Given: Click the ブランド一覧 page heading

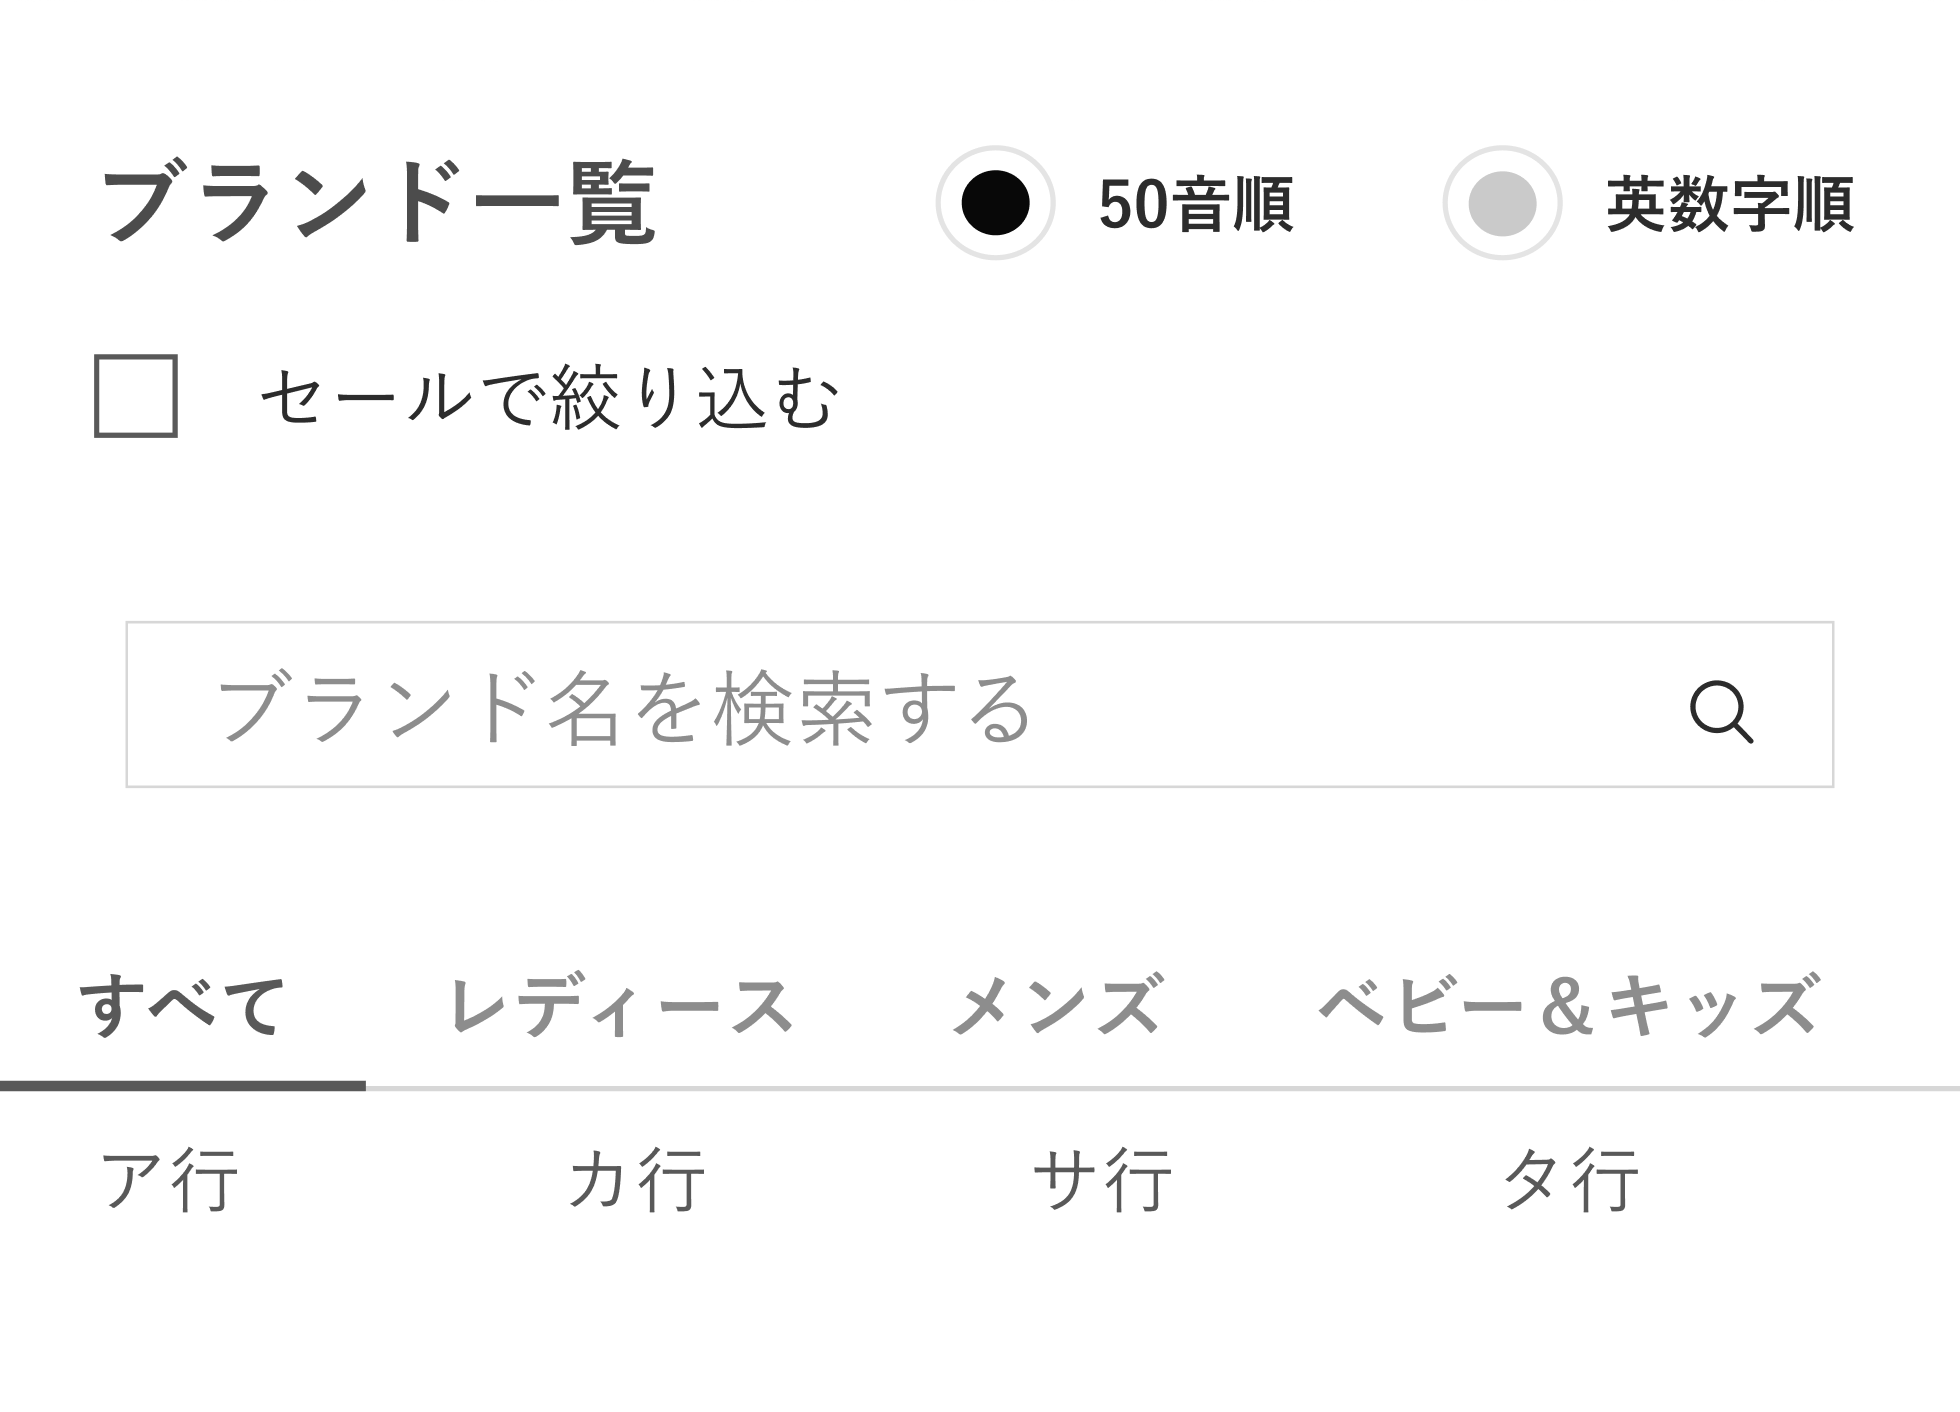Looking at the screenshot, I should pyautogui.click(x=379, y=204).
